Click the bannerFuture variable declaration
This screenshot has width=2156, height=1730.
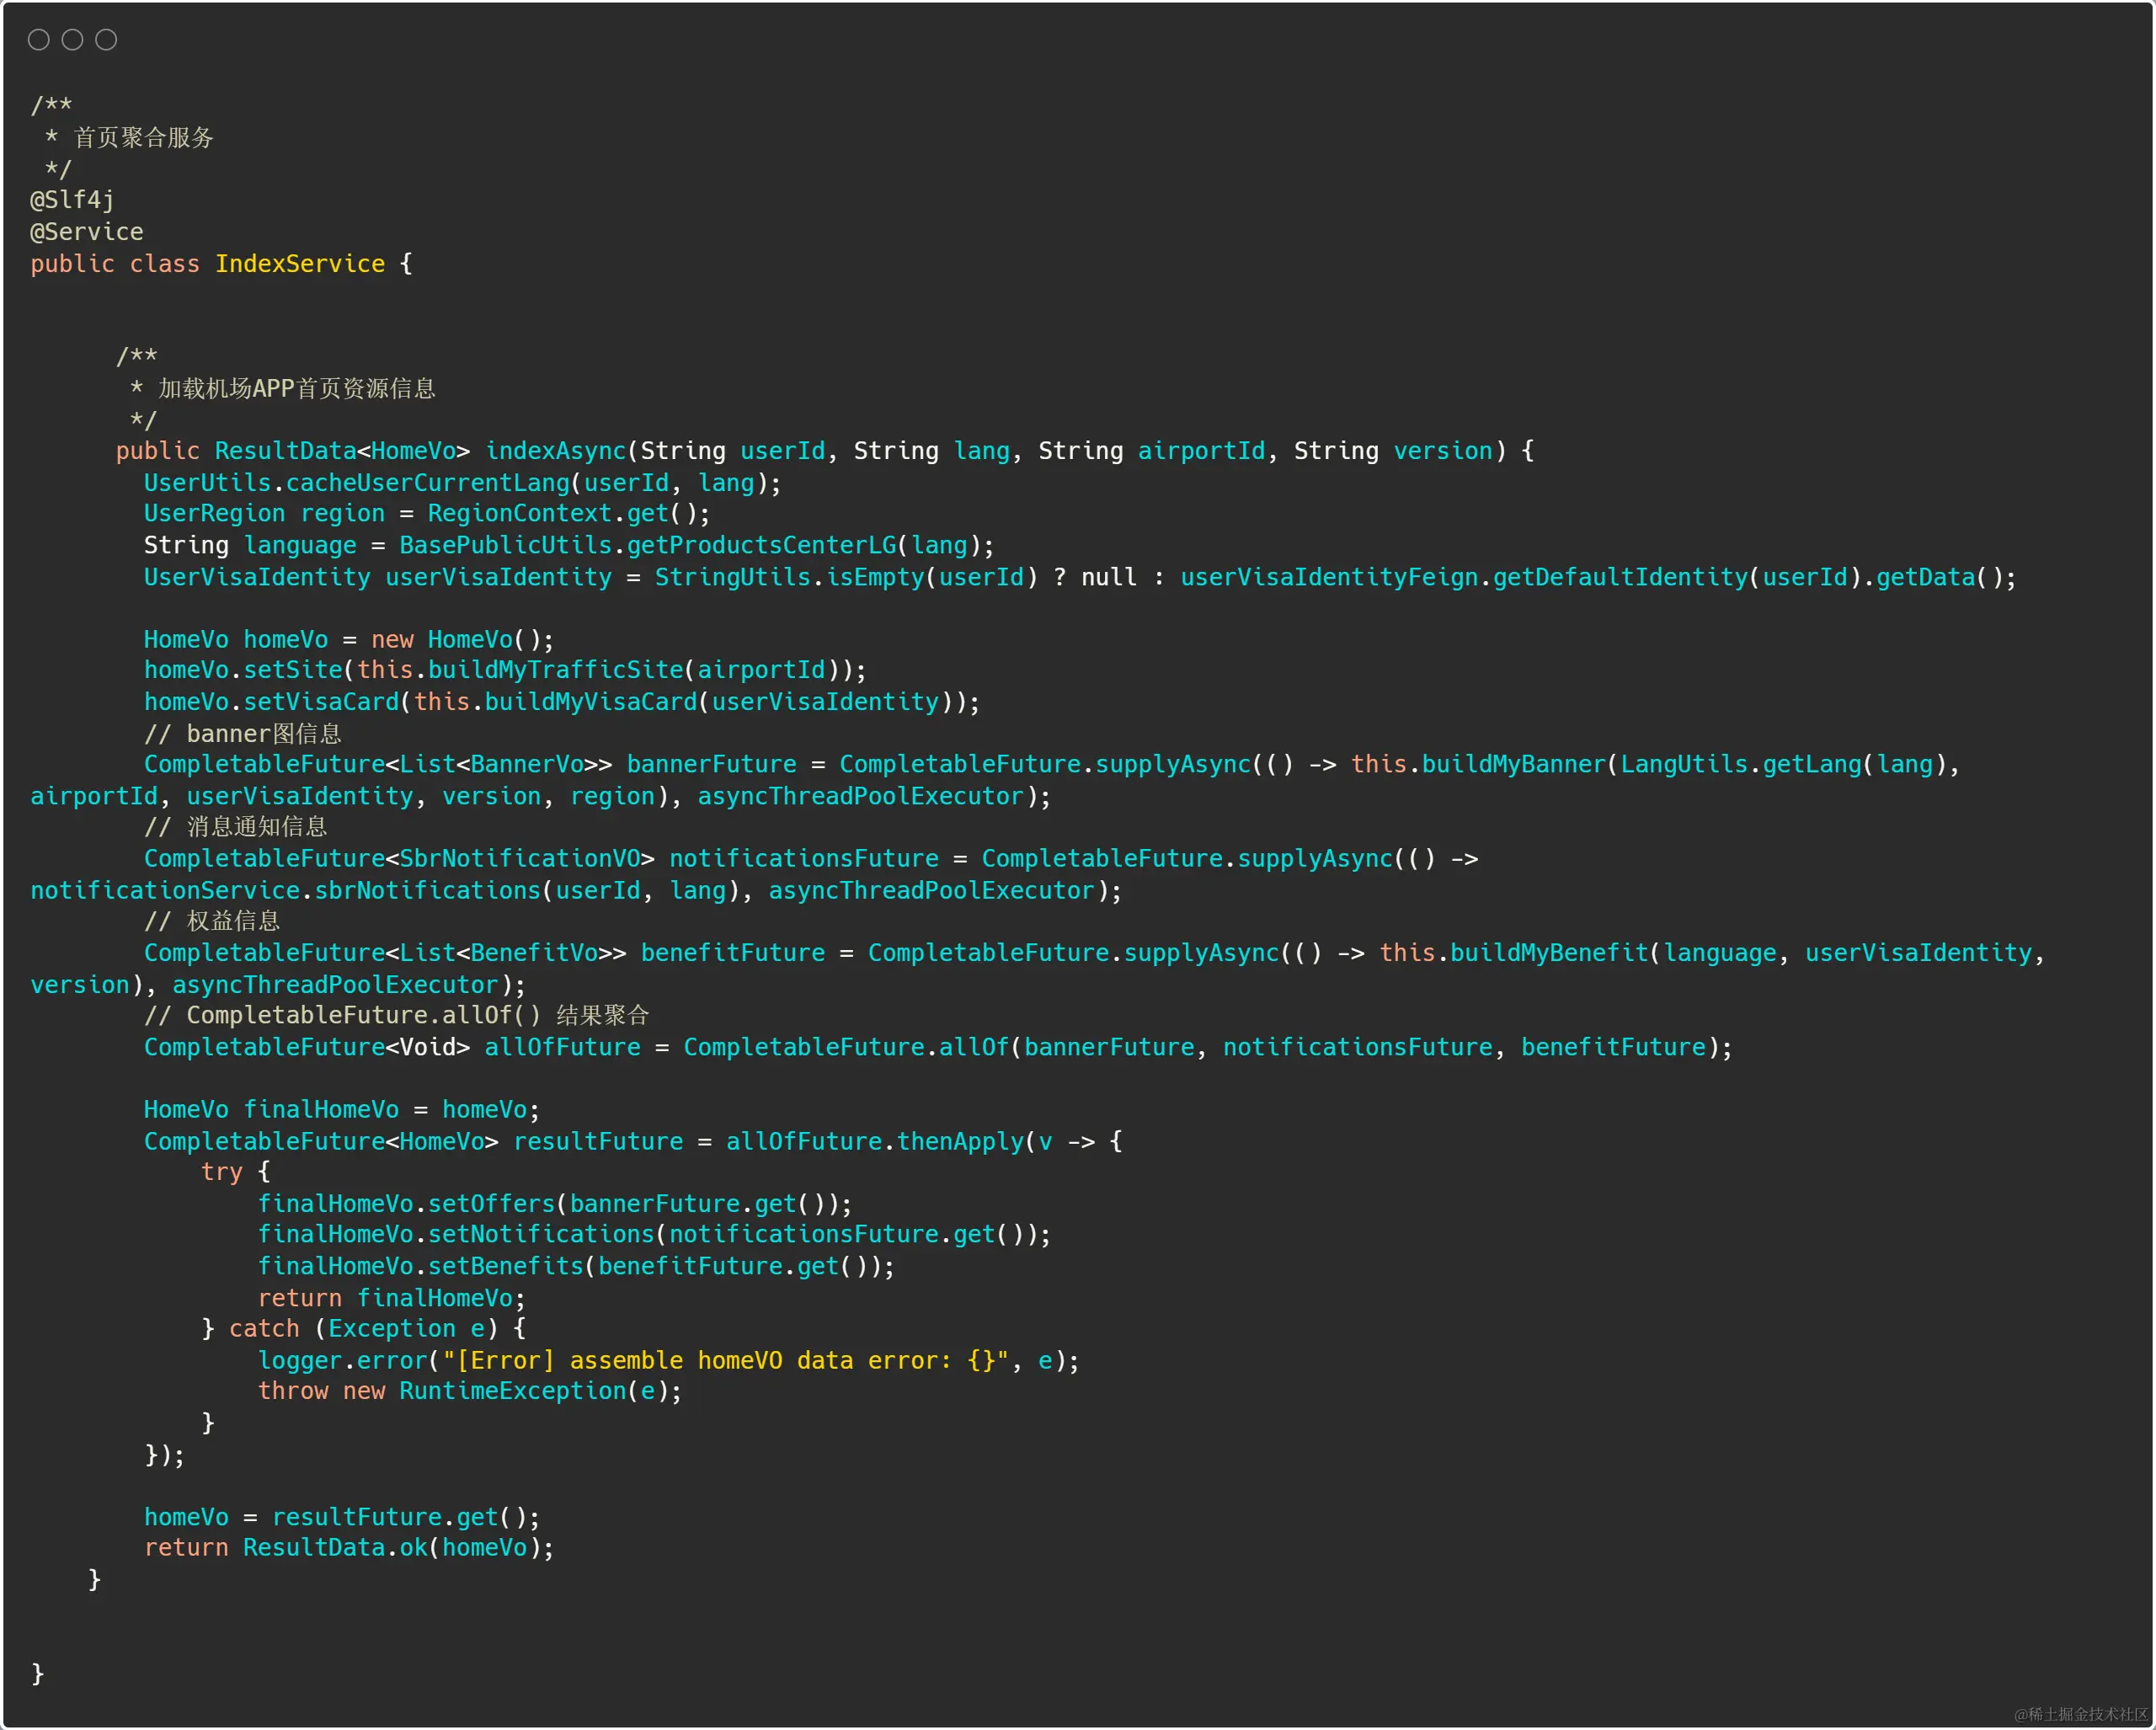pos(711,764)
